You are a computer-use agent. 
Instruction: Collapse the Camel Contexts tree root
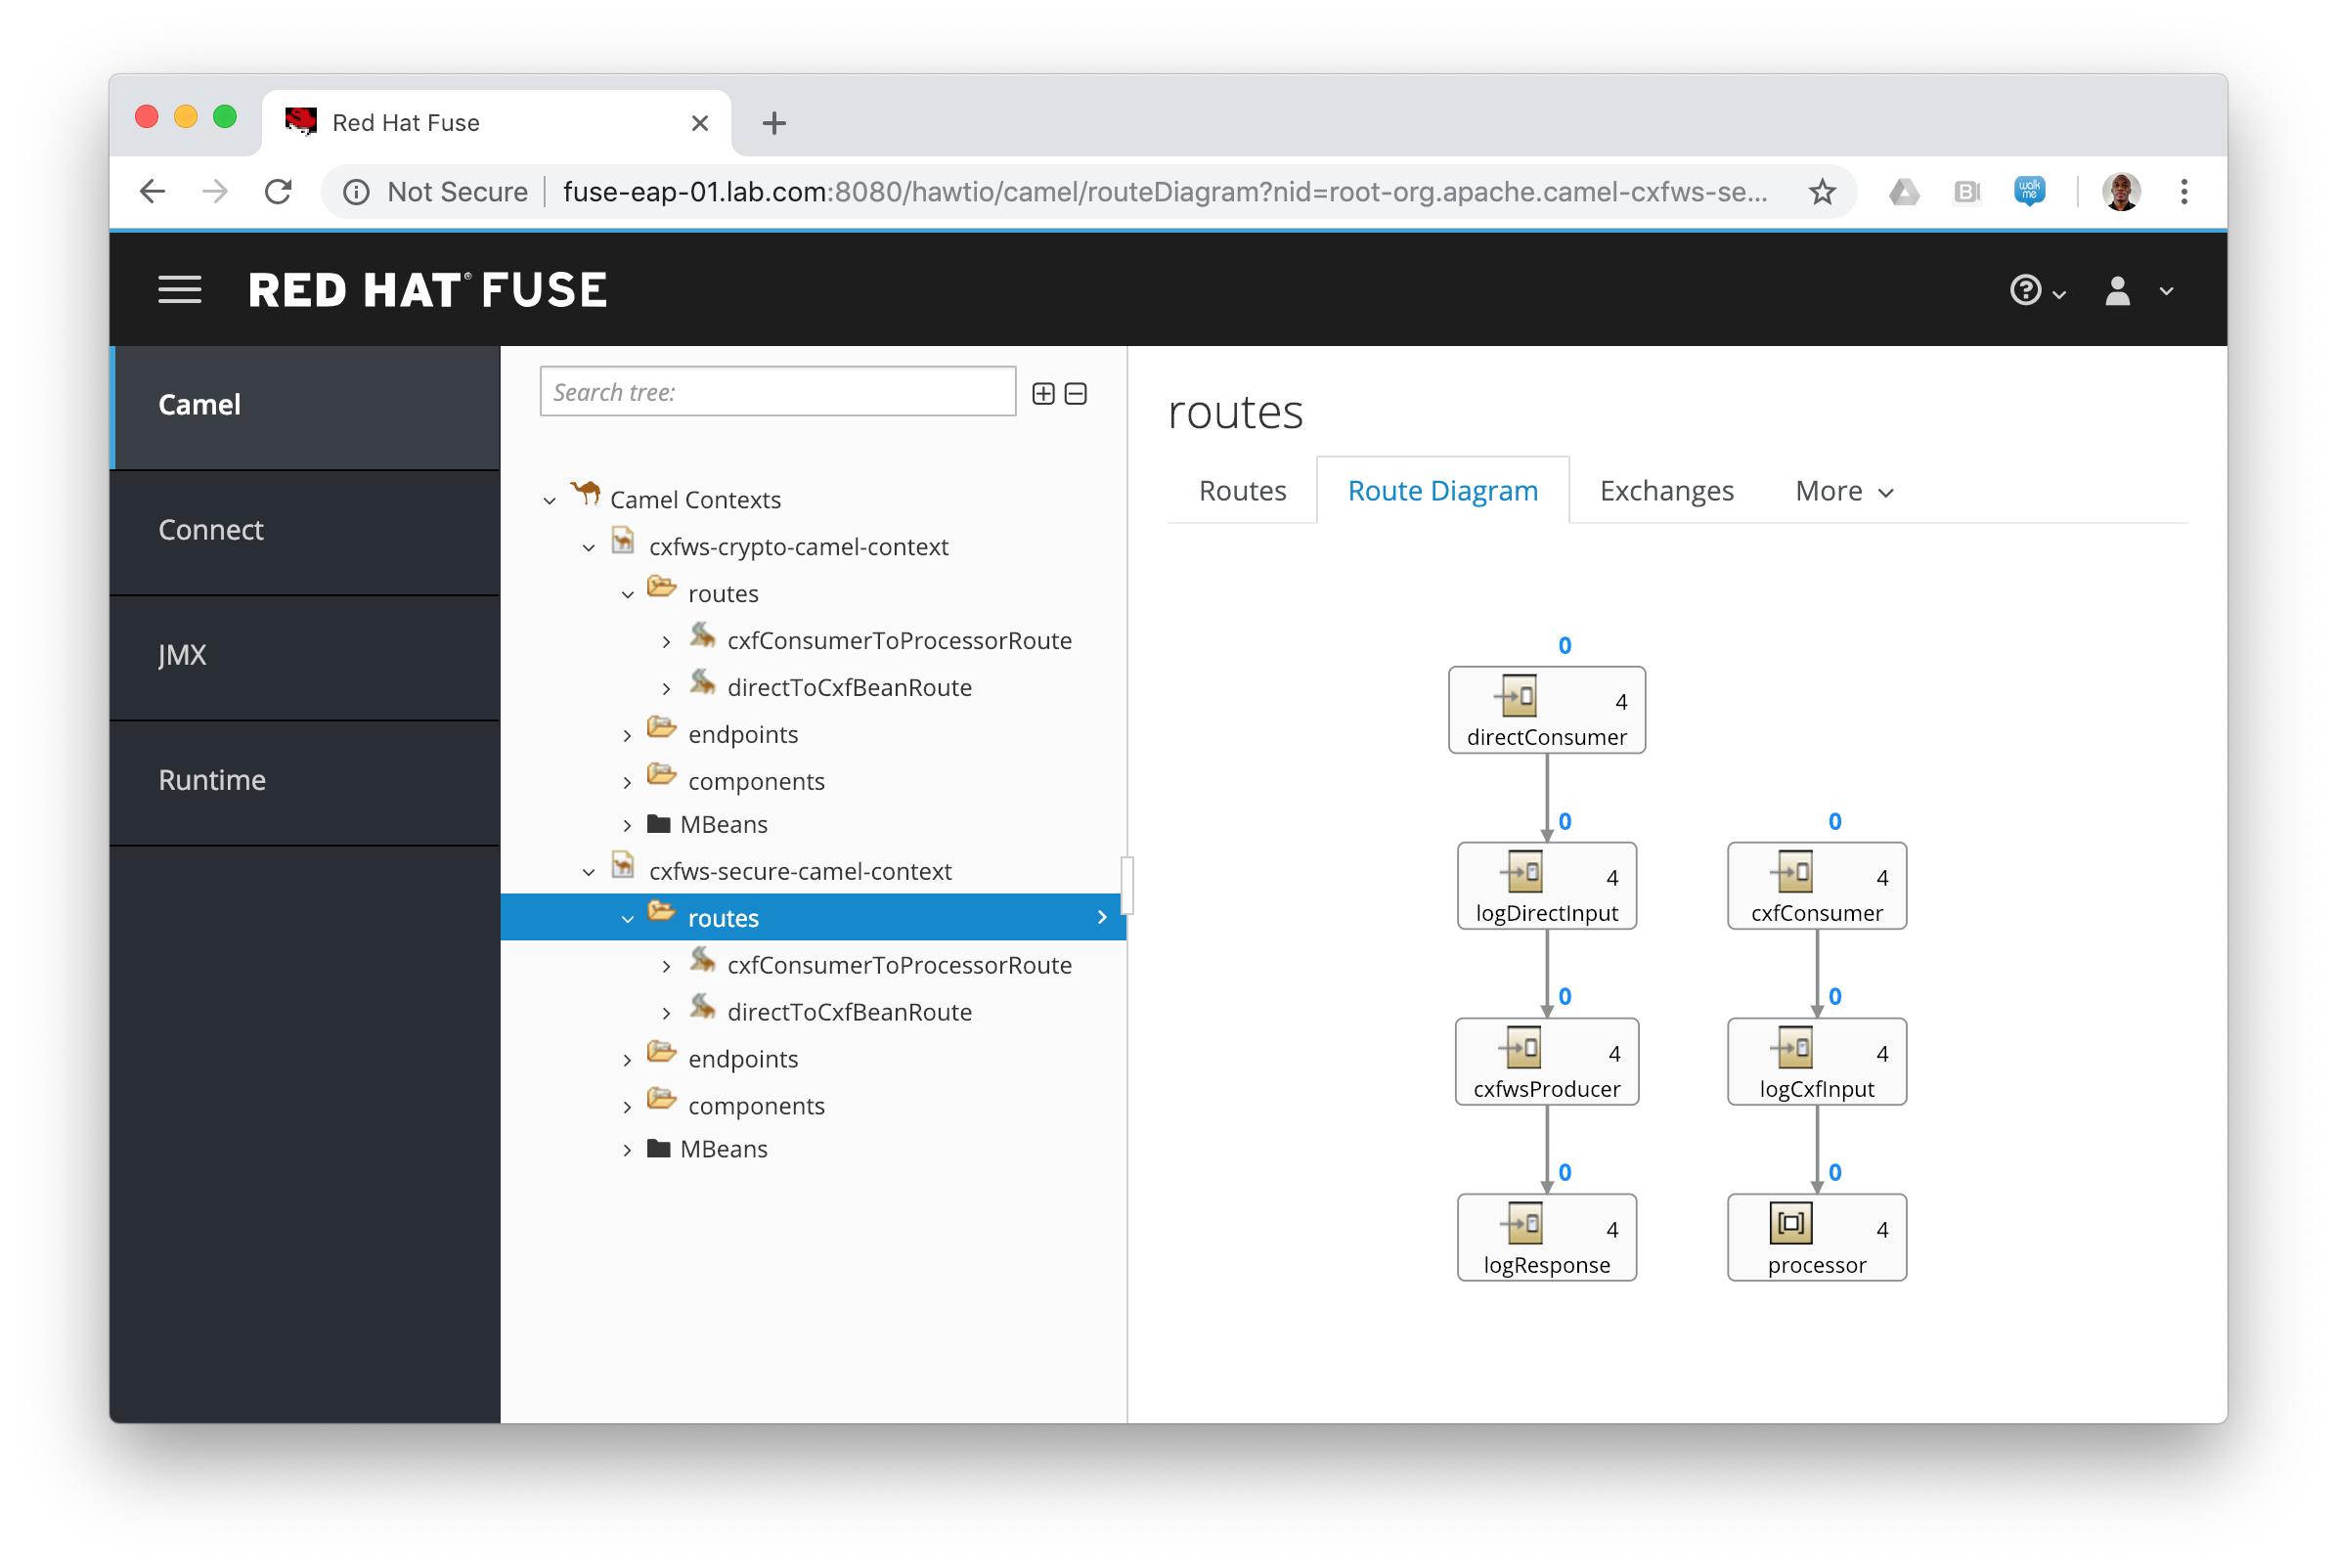click(549, 501)
